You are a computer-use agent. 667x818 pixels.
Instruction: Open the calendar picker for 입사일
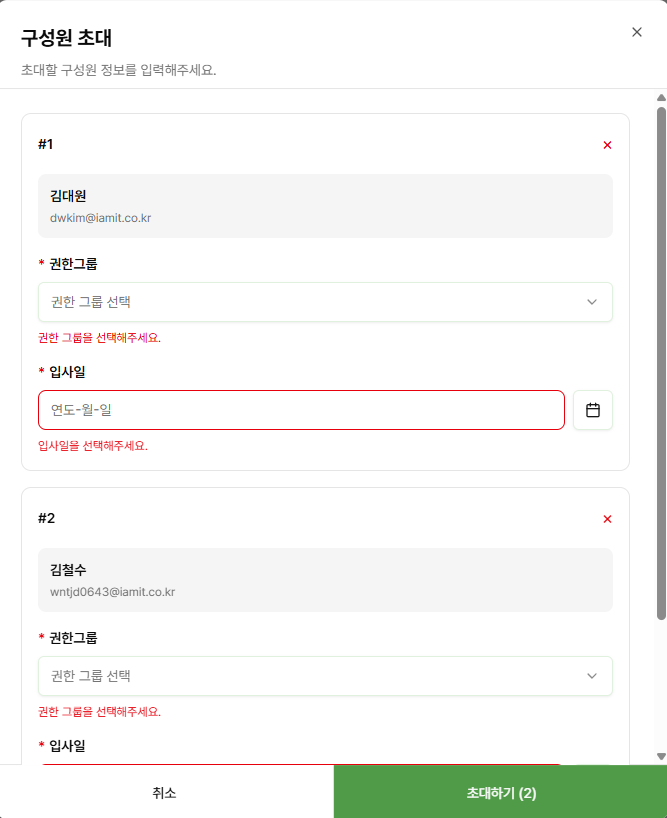[592, 410]
